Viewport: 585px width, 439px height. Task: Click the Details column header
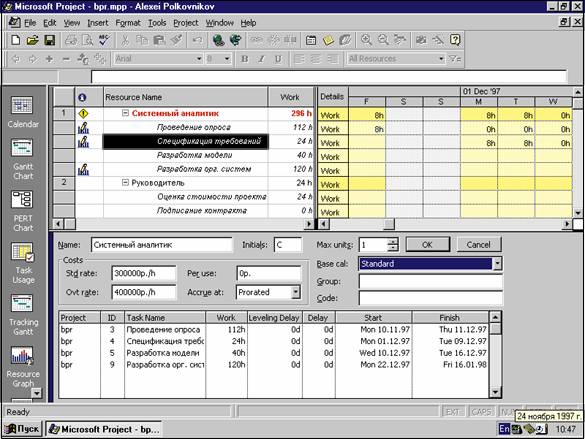point(332,97)
